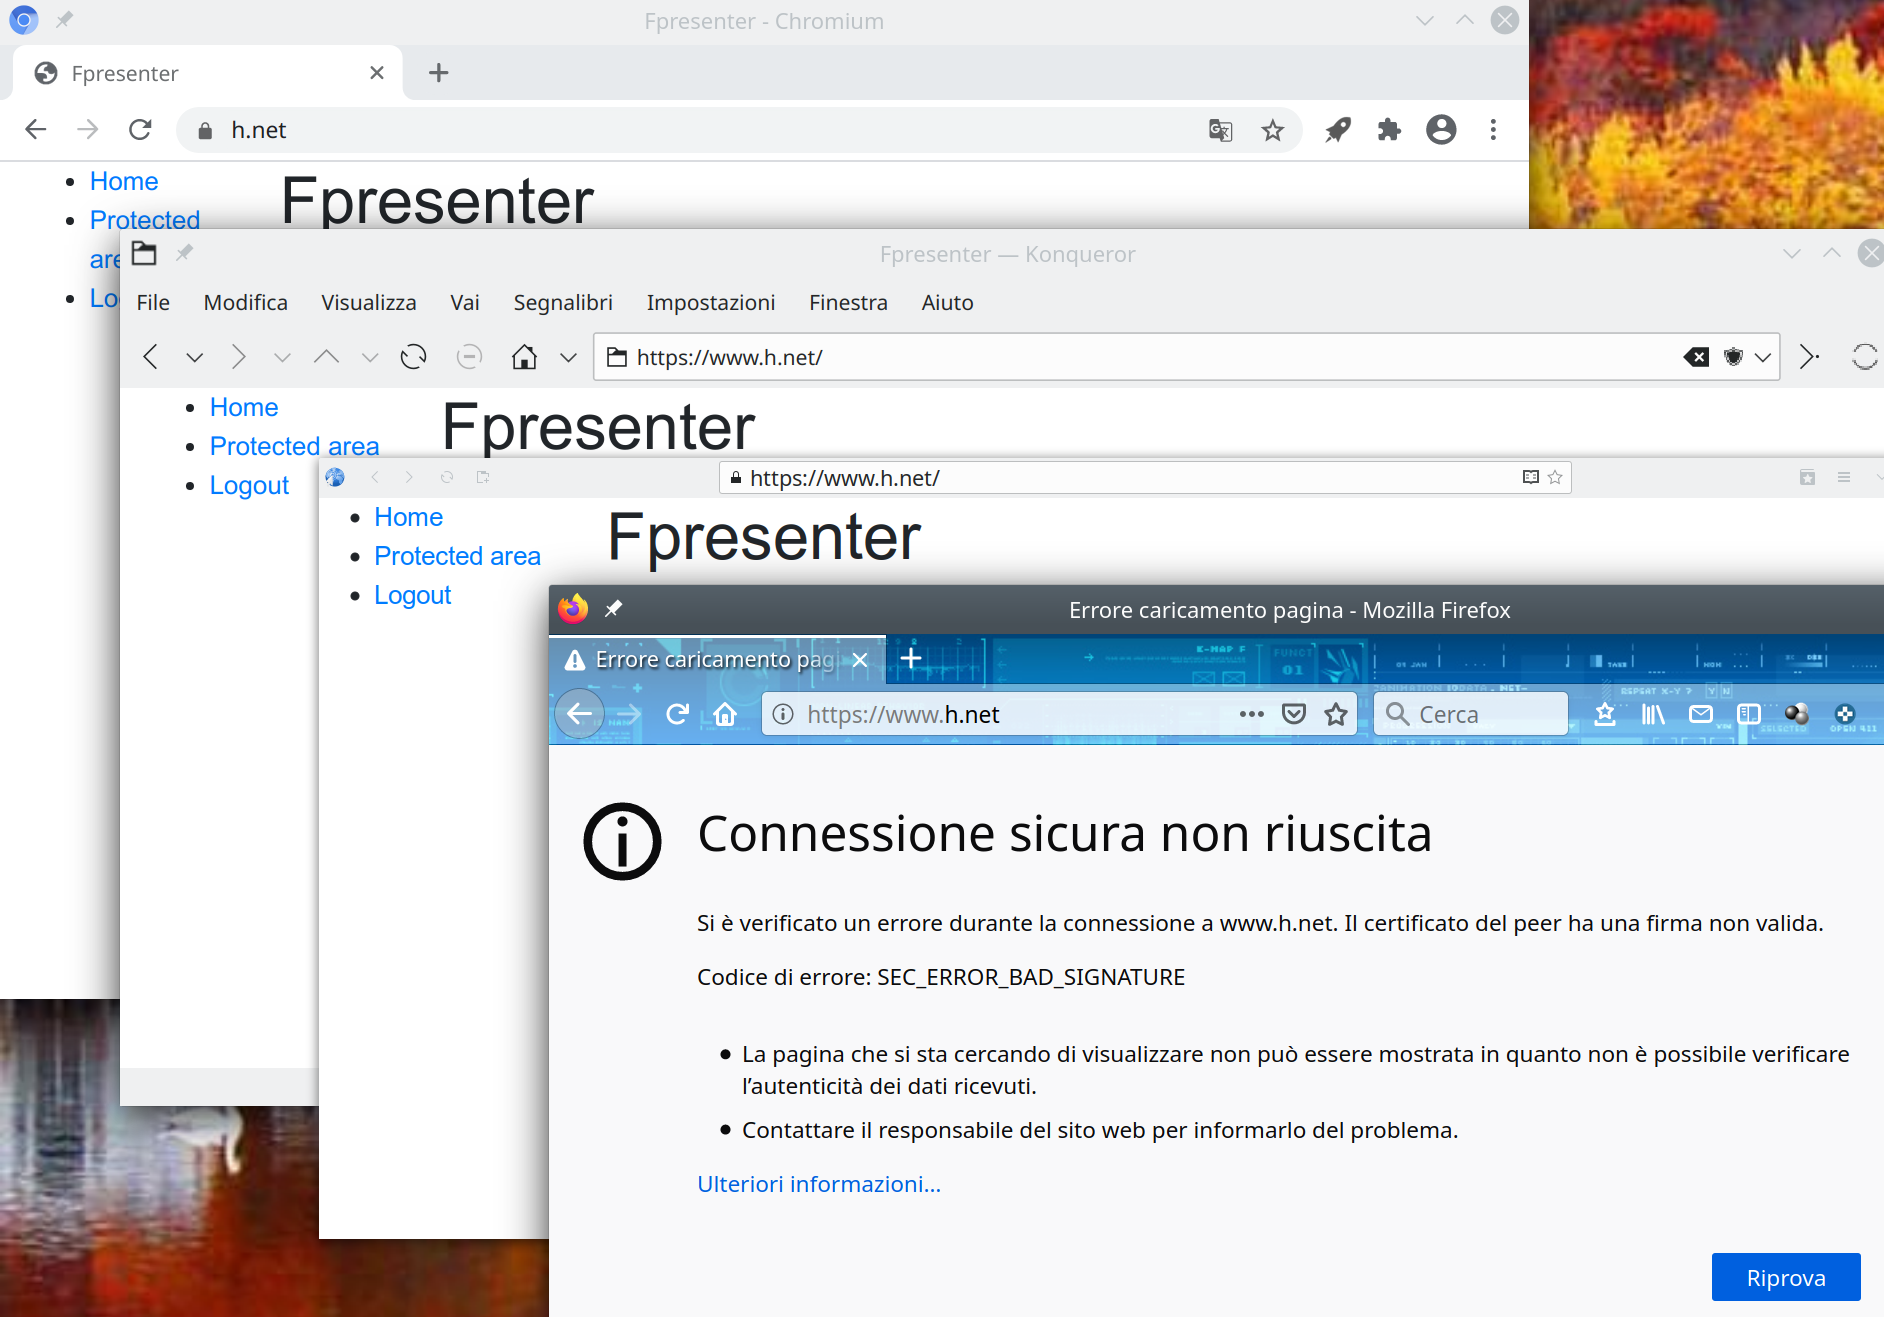The width and height of the screenshot is (1884, 1317).
Task: Open Firefox page actions three dots
Action: [x=1251, y=714]
